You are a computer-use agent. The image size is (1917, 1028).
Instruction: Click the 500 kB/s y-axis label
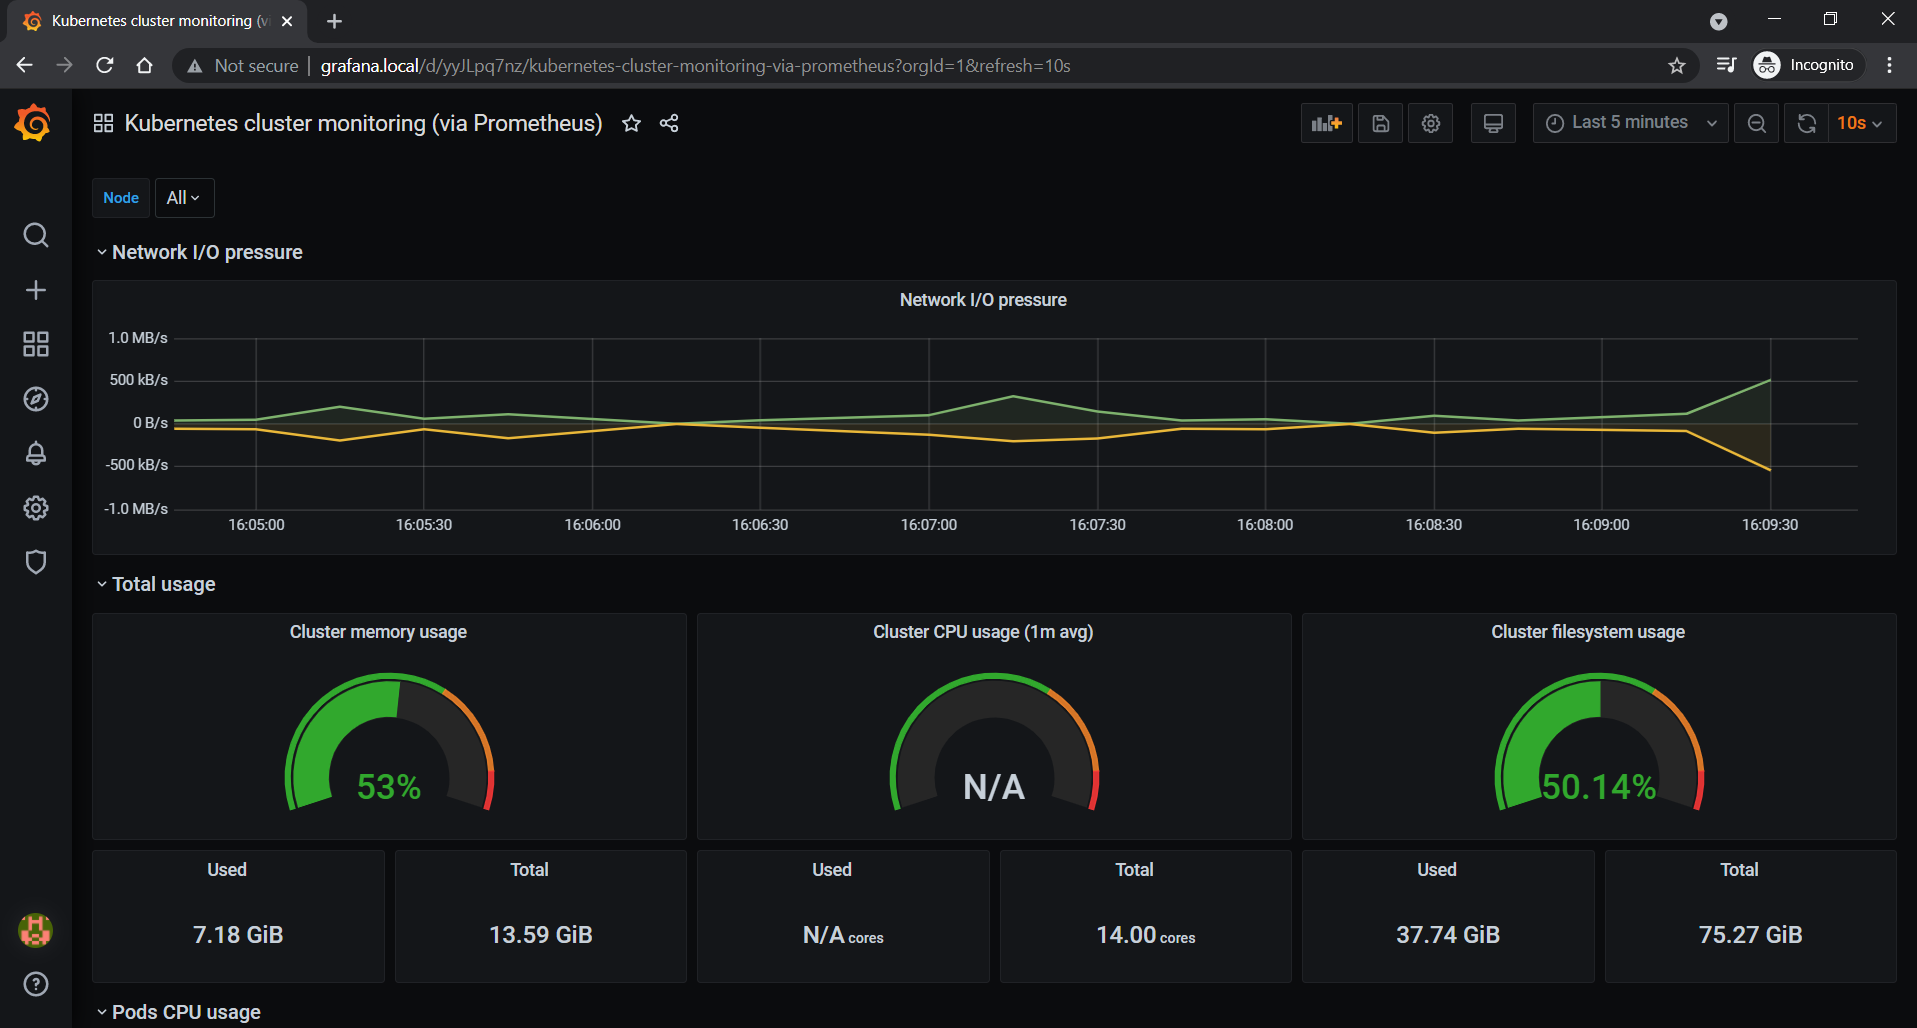coord(139,380)
